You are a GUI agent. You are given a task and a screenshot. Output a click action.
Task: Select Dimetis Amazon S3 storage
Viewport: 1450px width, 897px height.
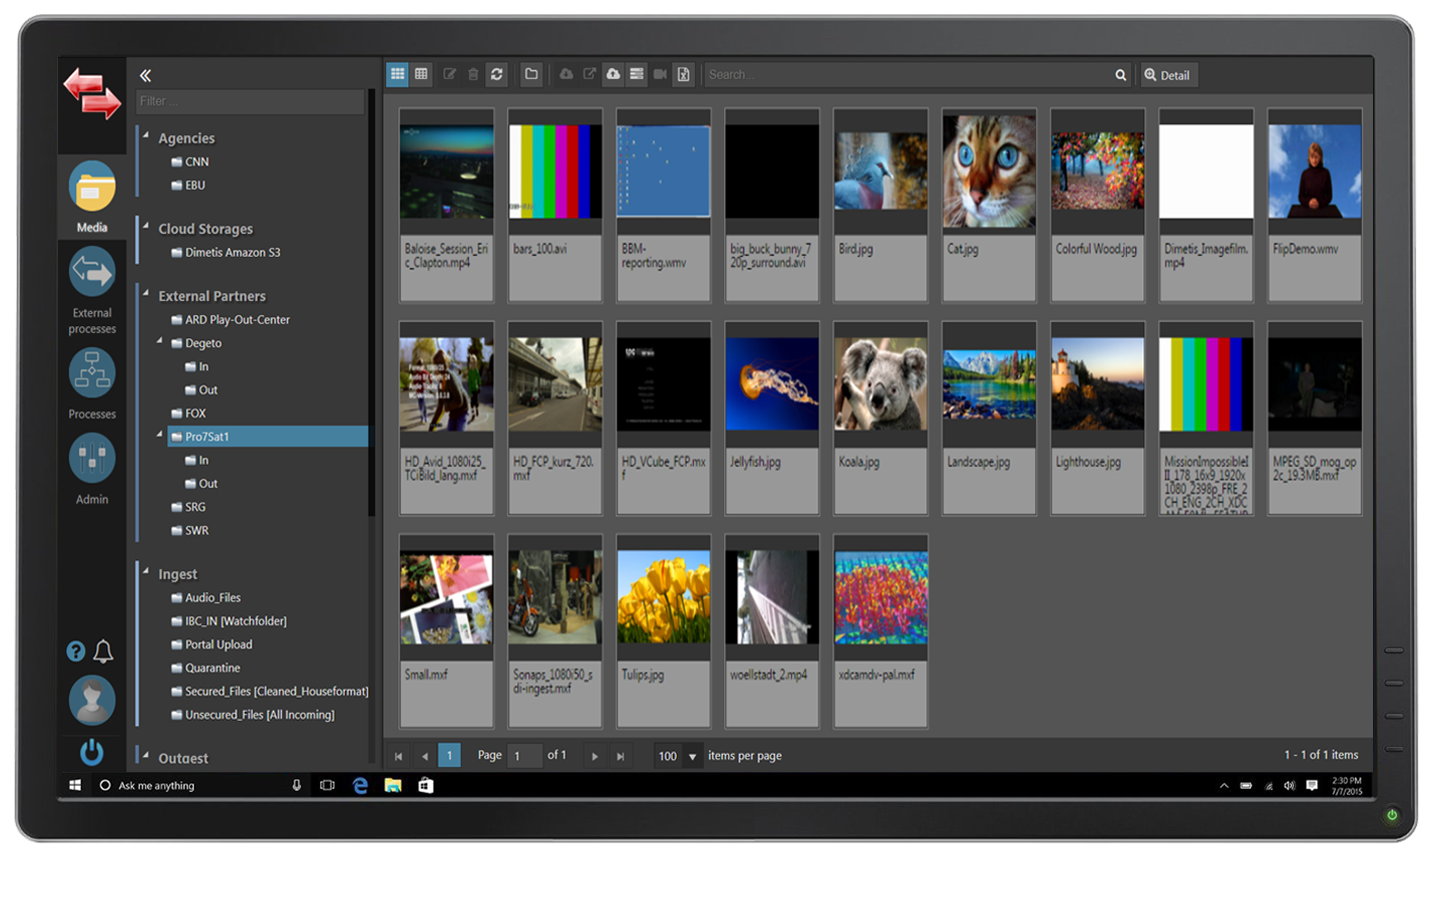tap(226, 253)
